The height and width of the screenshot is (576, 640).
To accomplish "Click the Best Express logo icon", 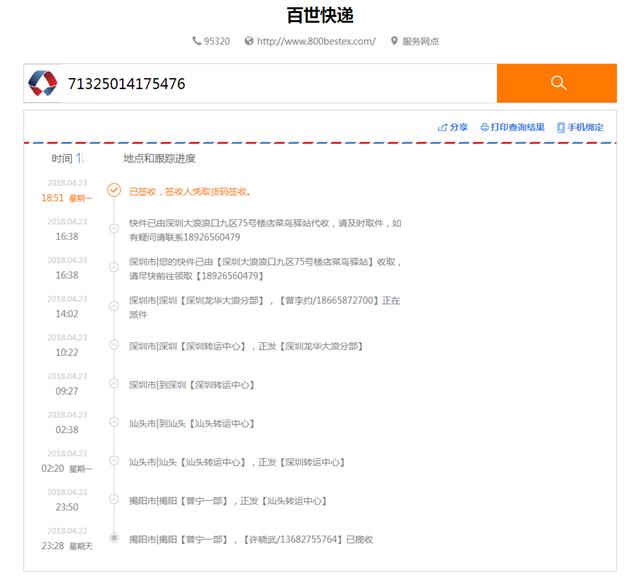I will pyautogui.click(x=42, y=83).
